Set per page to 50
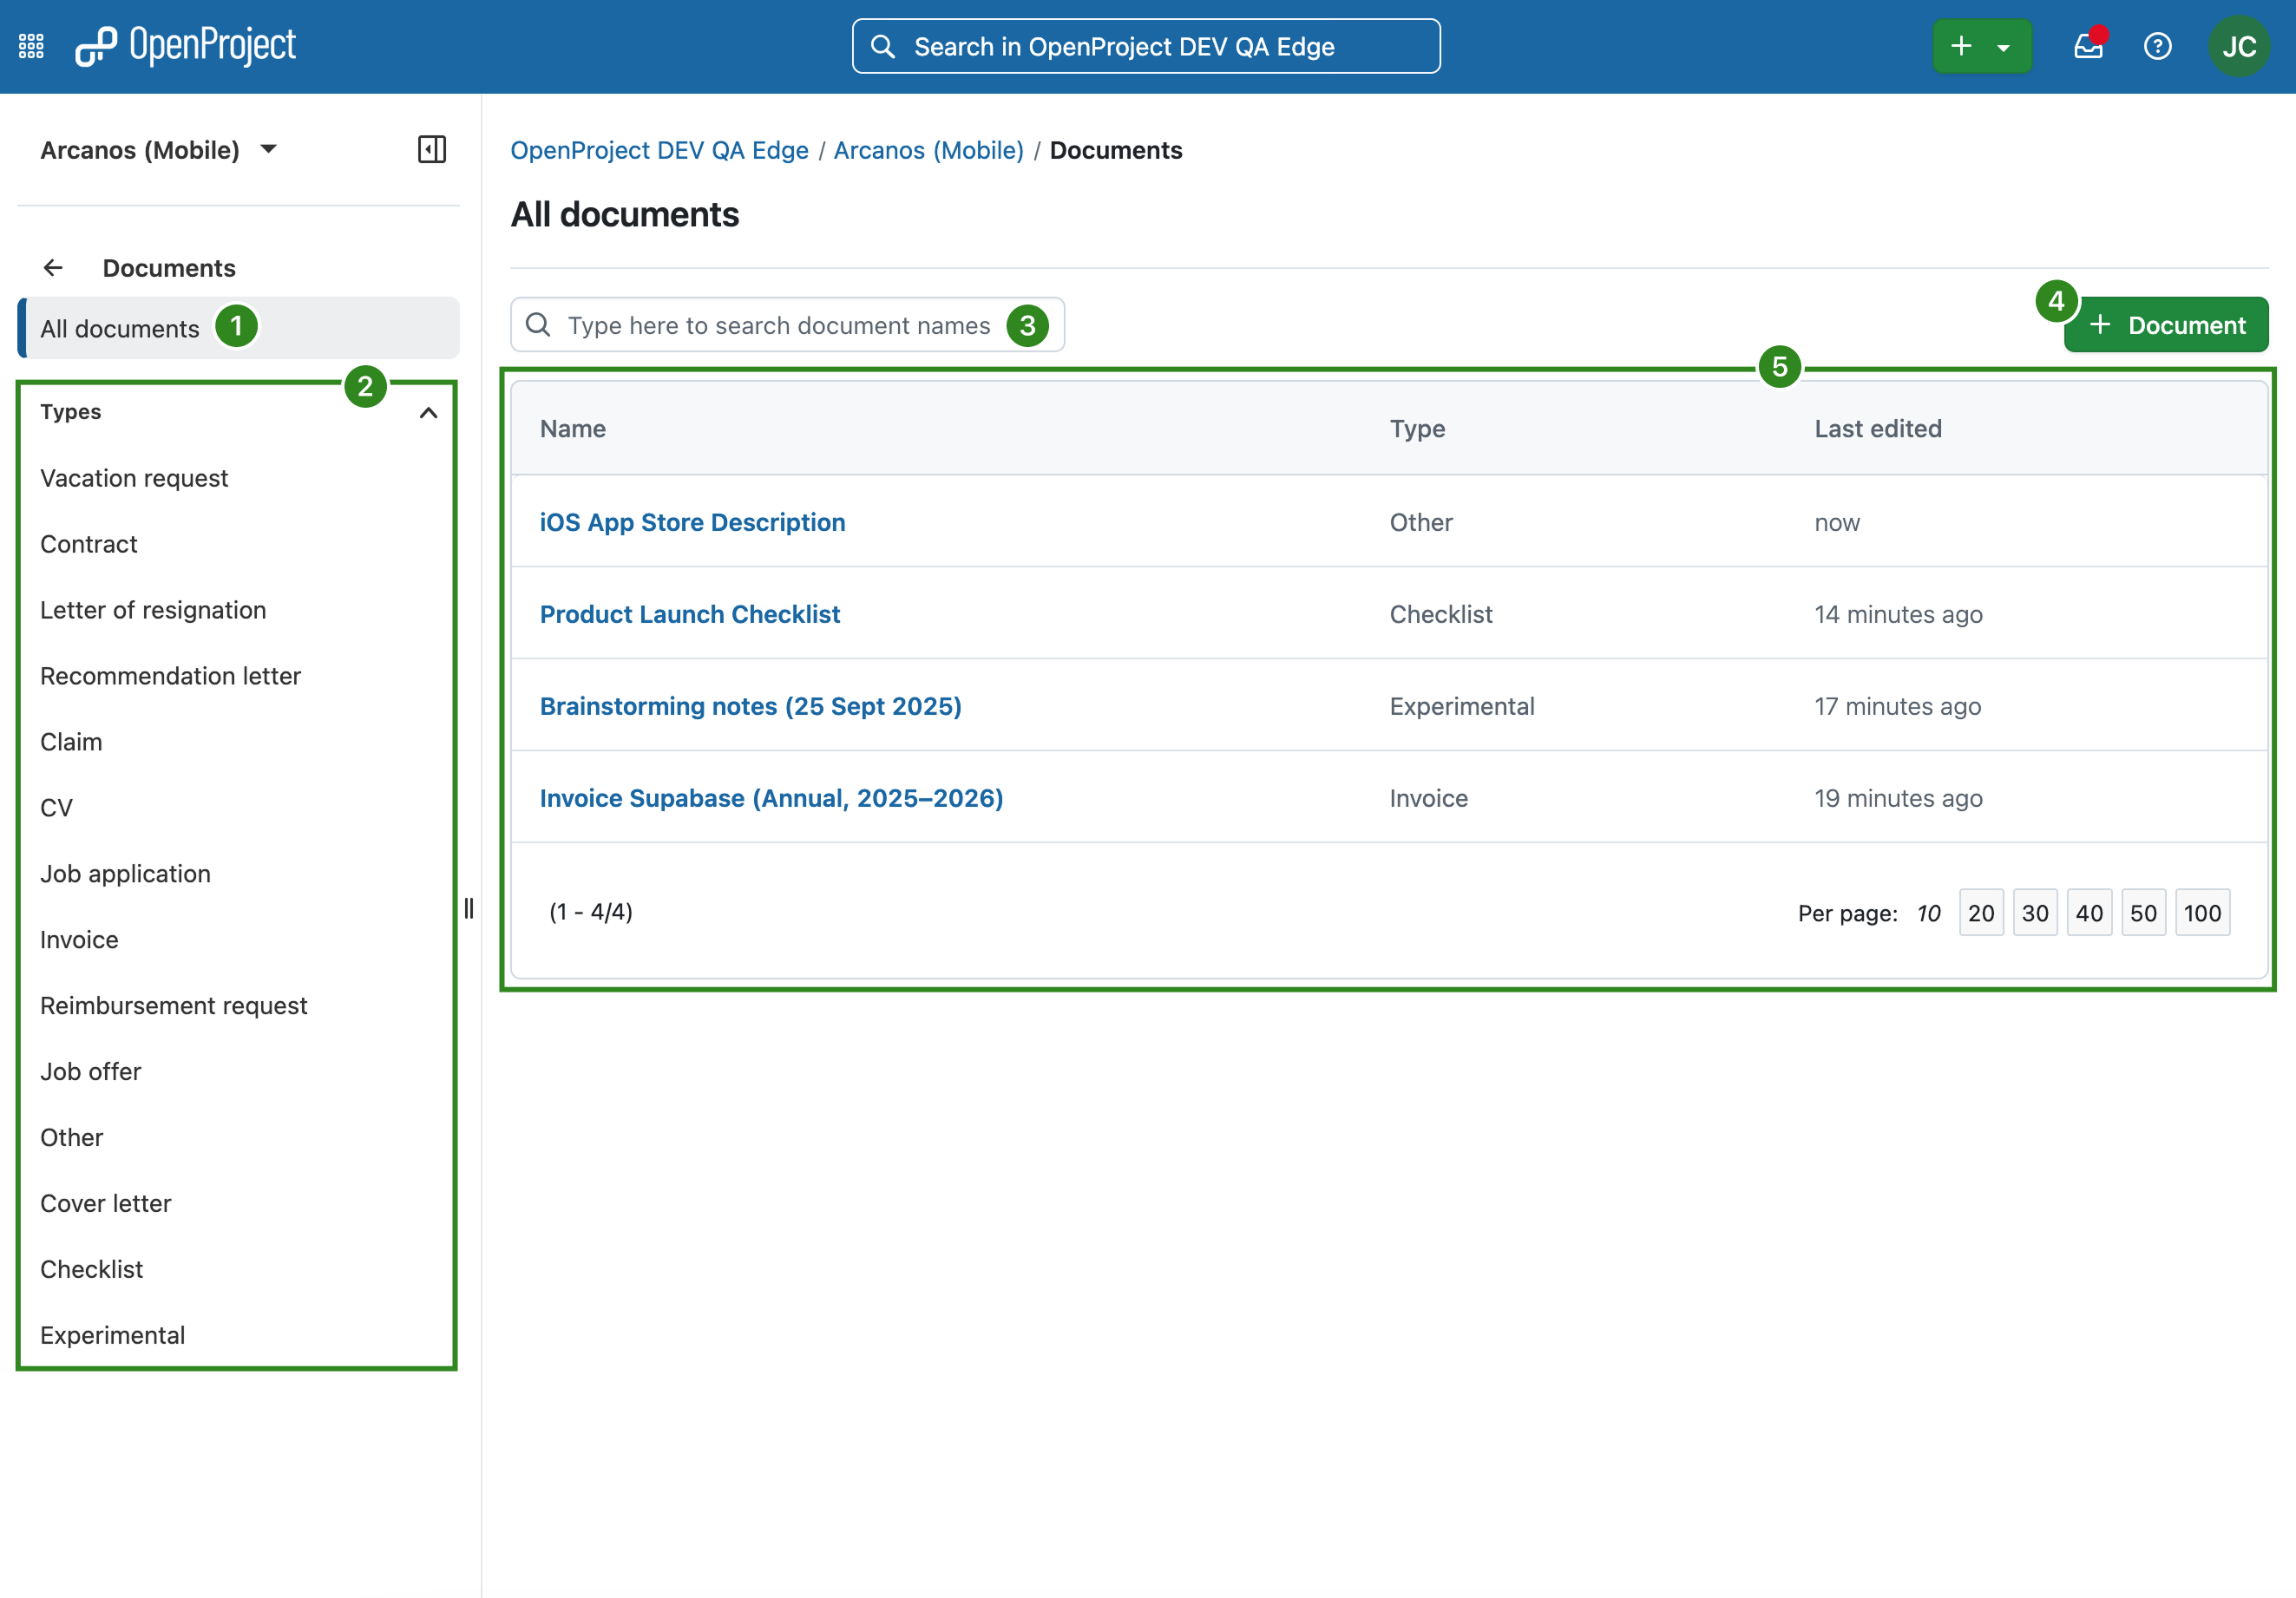2296x1598 pixels. tap(2143, 913)
